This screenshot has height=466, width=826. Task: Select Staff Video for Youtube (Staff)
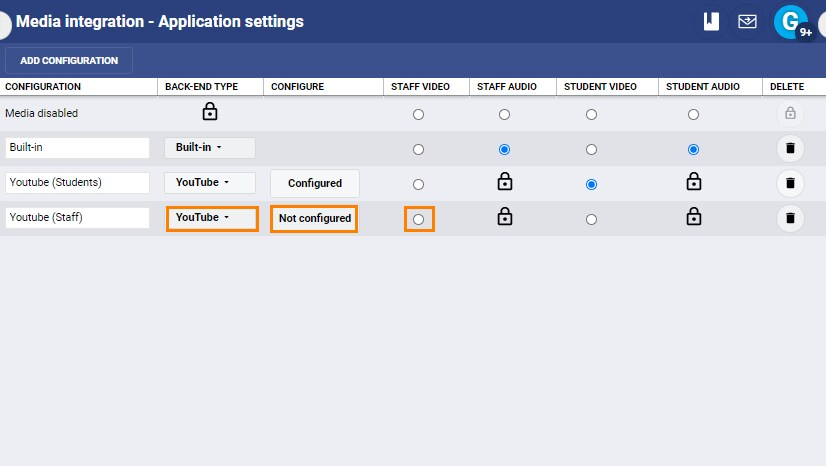418,219
